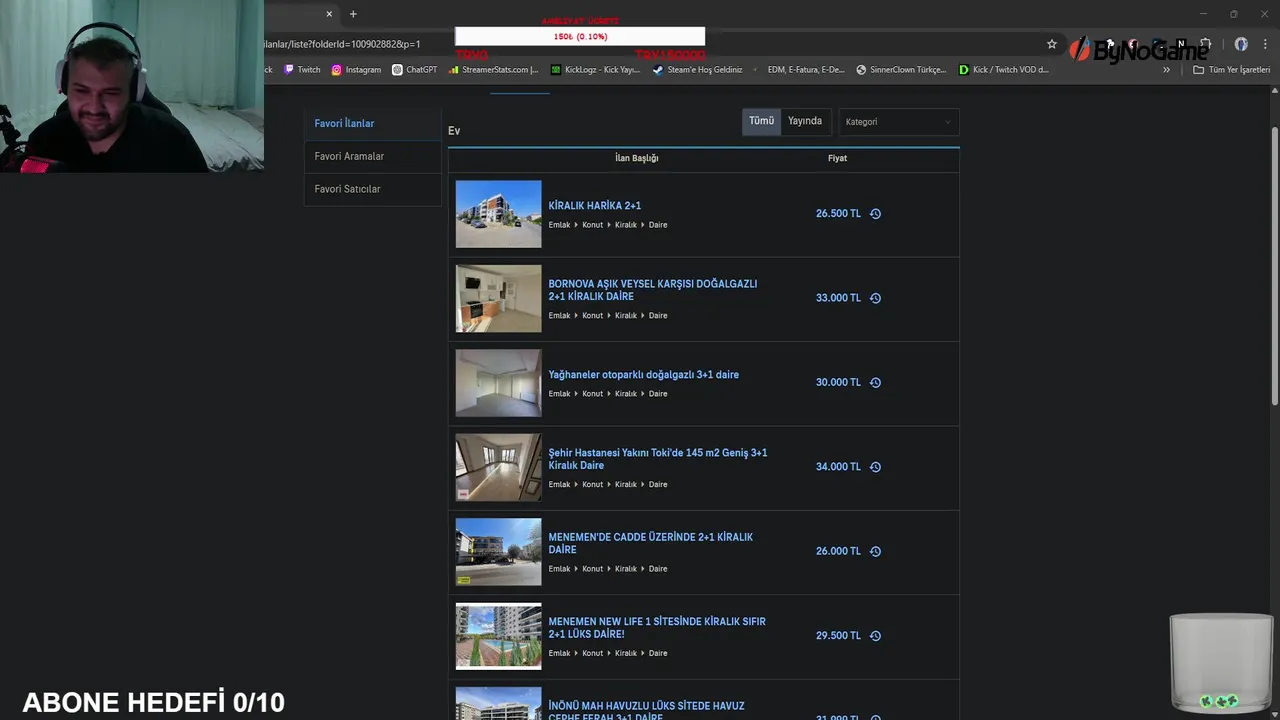The width and height of the screenshot is (1280, 720).
Task: Click the 30.000 TL price
Action: point(838,382)
